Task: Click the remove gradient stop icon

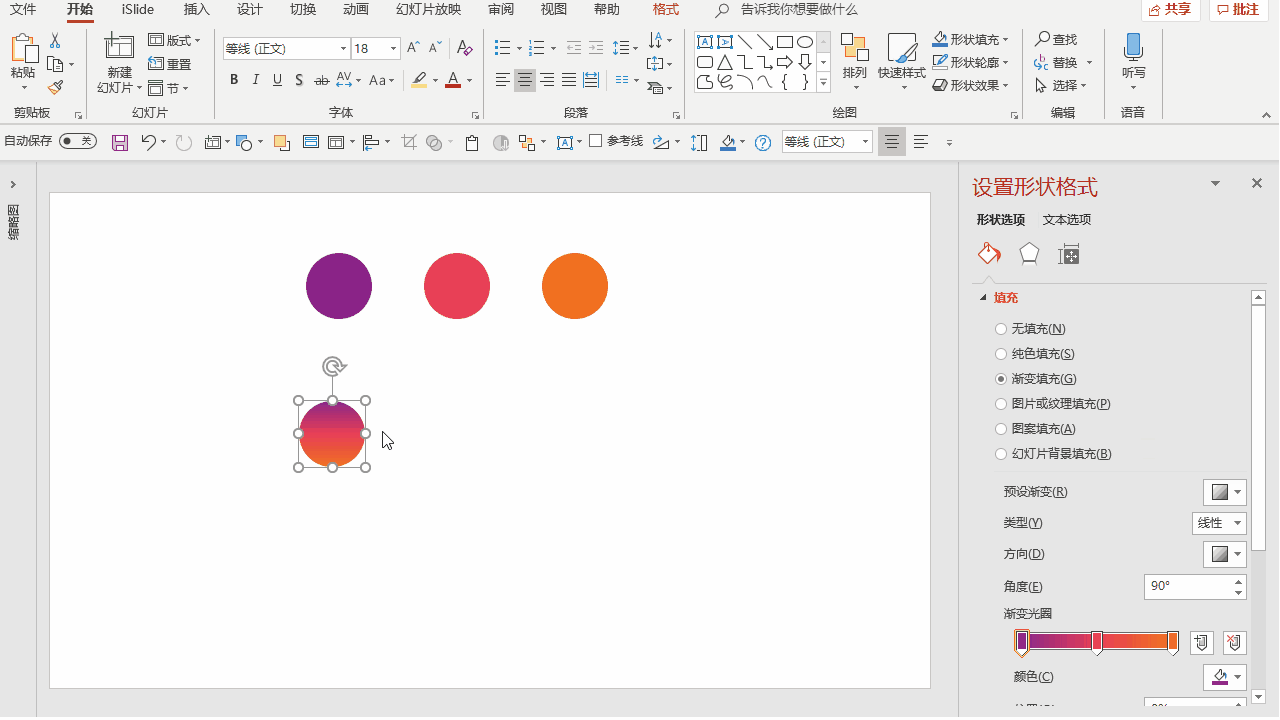Action: pyautogui.click(x=1235, y=642)
